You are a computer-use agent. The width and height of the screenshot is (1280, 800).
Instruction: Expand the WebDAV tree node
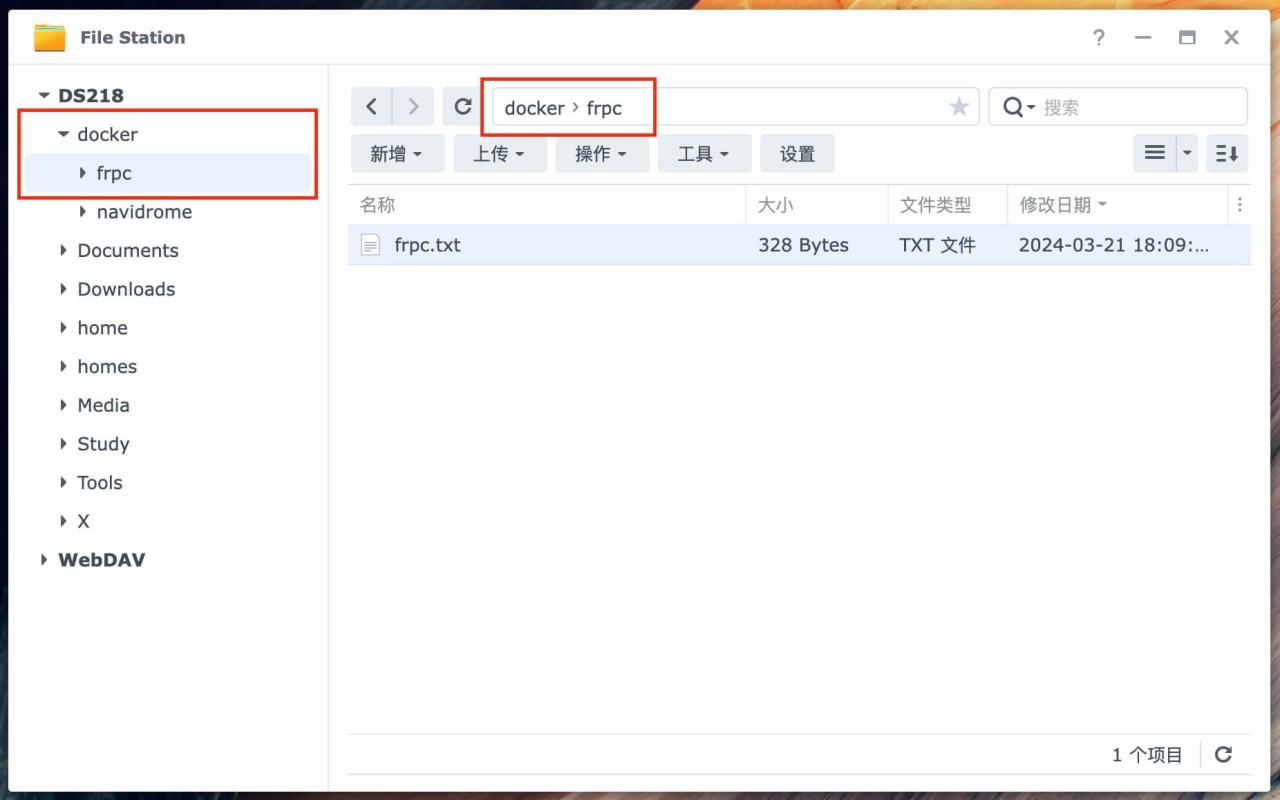point(44,560)
